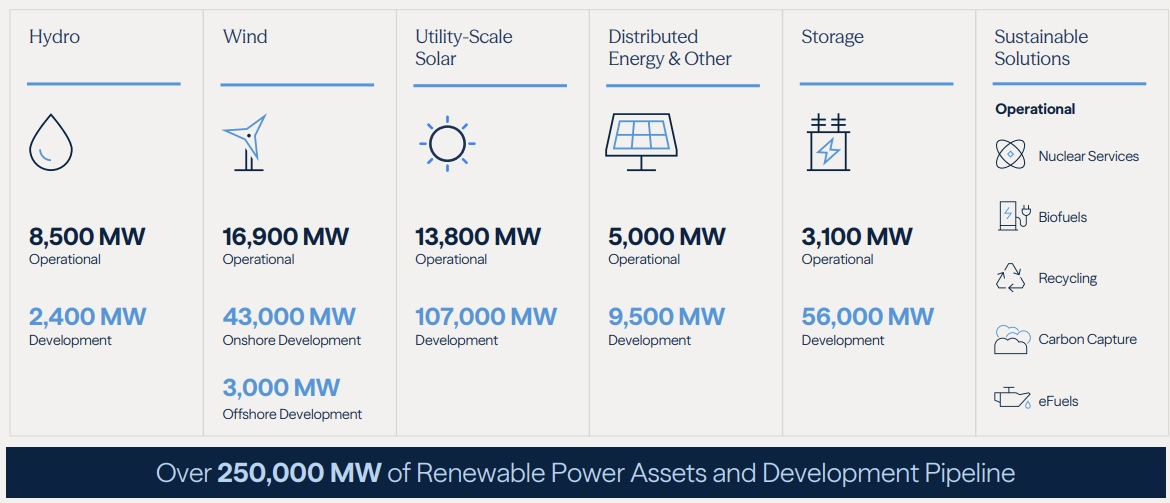Open the Hydro heading
Viewport: 1170px width, 503px height.
pos(54,37)
